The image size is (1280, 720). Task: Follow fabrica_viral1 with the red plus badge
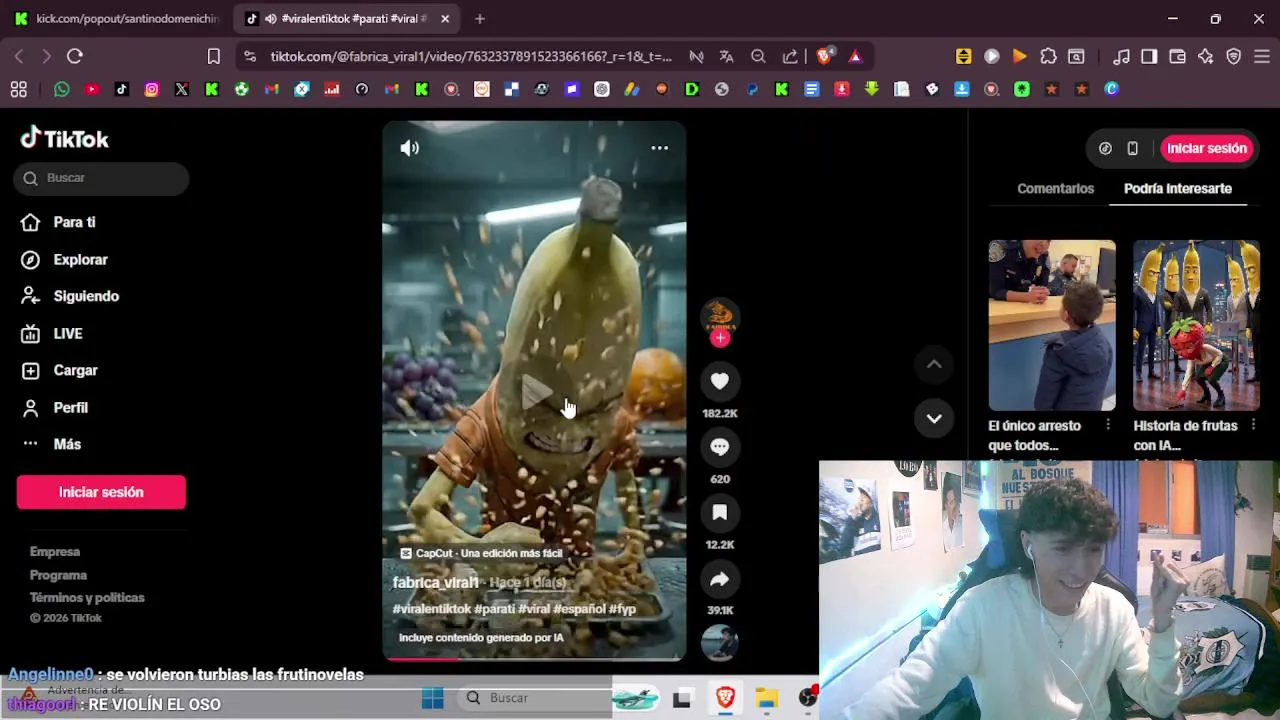tap(720, 338)
